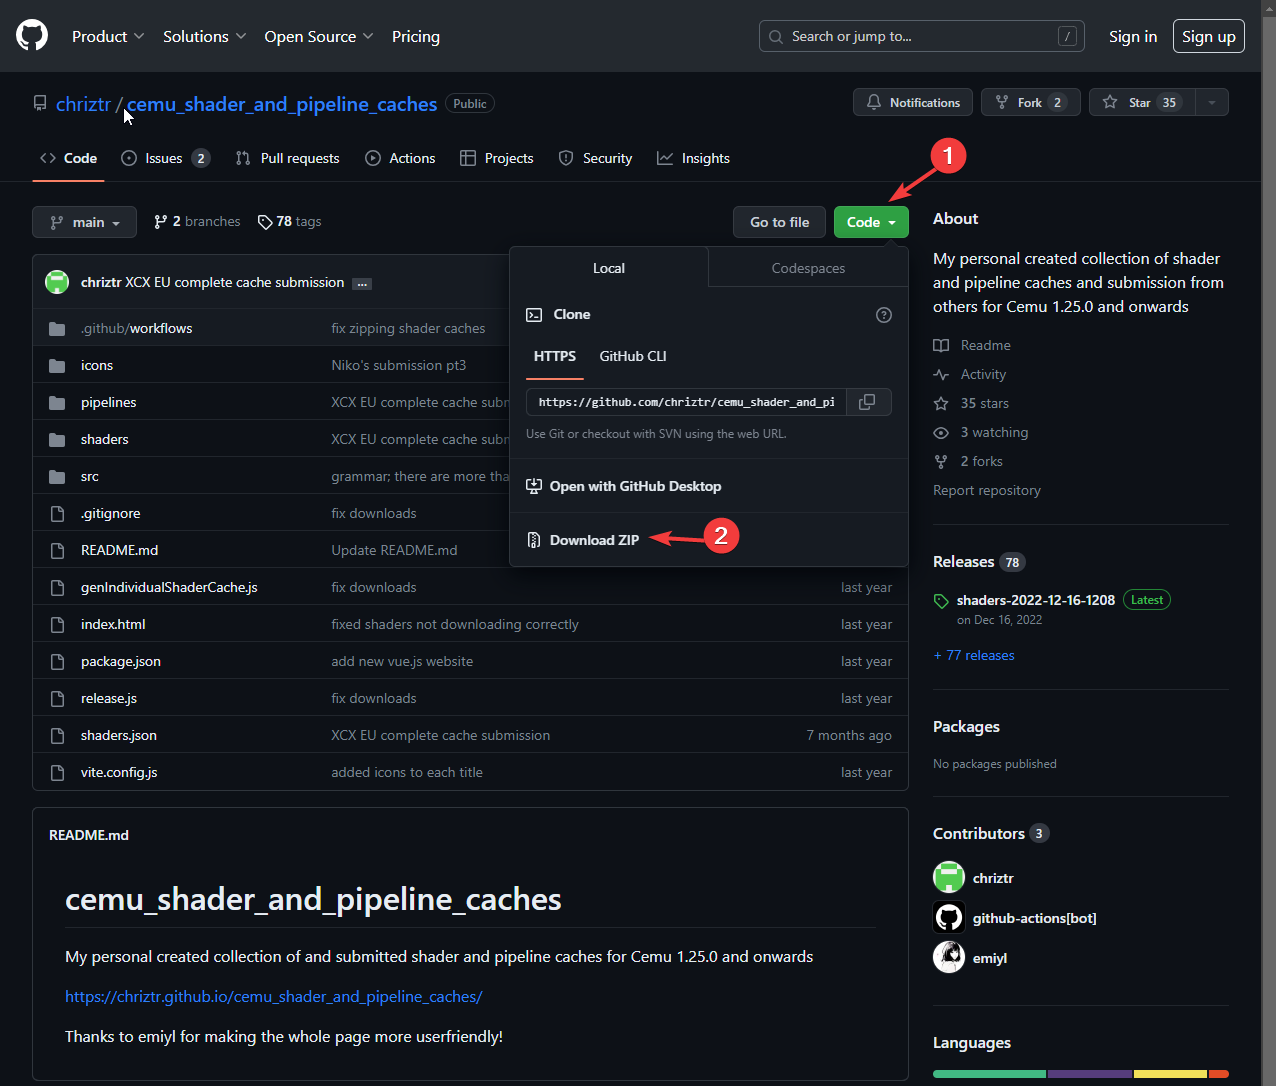Focus the Search or jump to field
This screenshot has width=1276, height=1086.
[x=923, y=36]
